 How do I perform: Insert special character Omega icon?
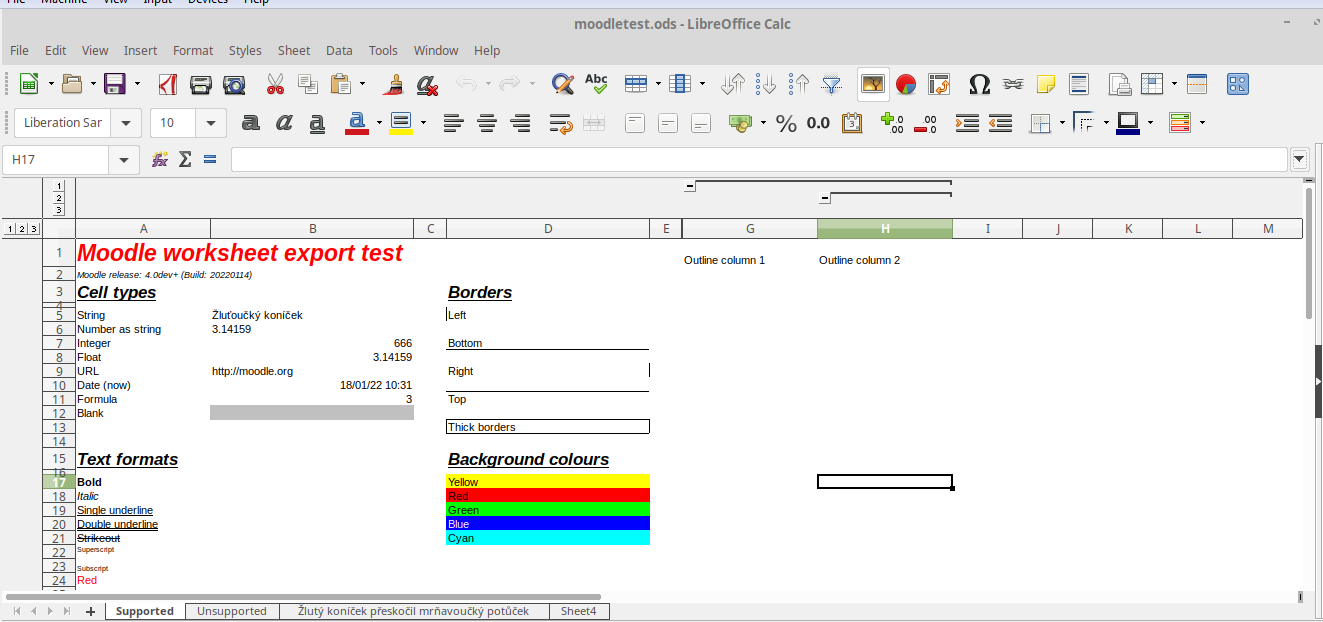point(980,84)
